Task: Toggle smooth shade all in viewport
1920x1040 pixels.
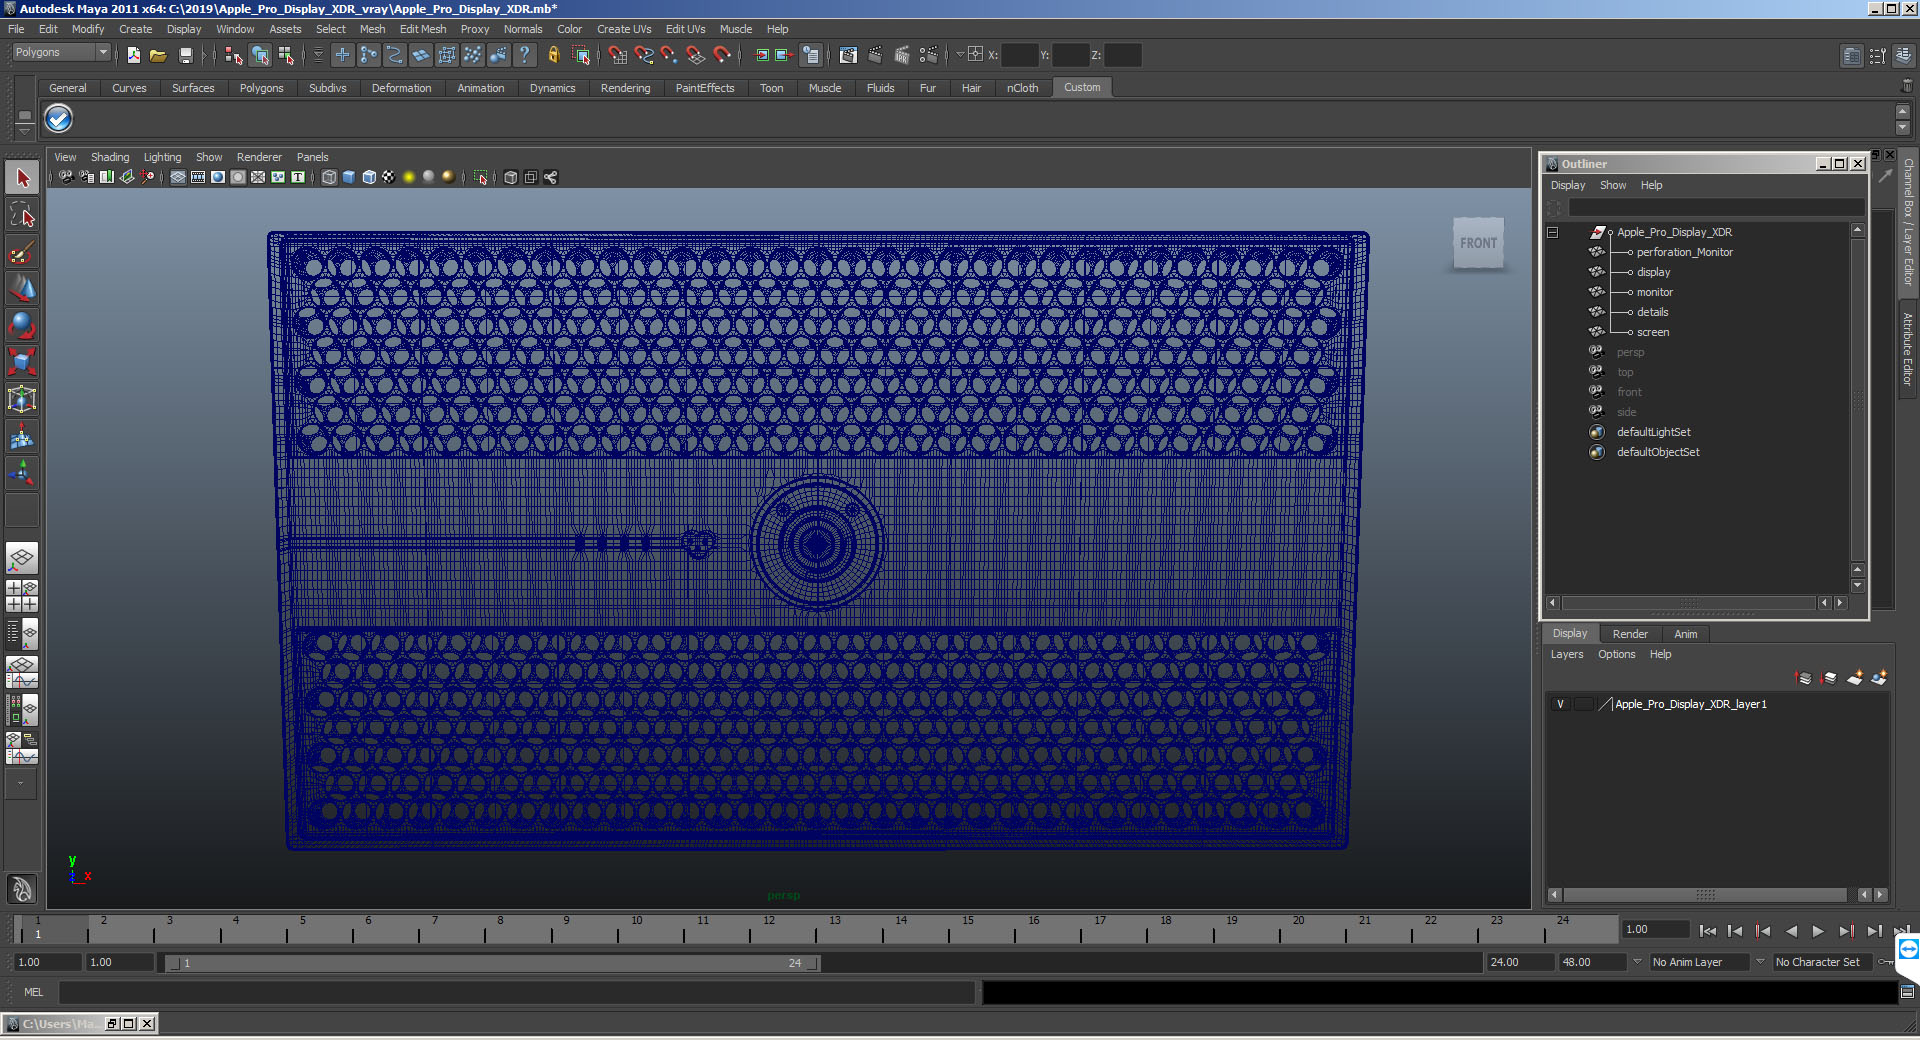Action: click(x=349, y=177)
